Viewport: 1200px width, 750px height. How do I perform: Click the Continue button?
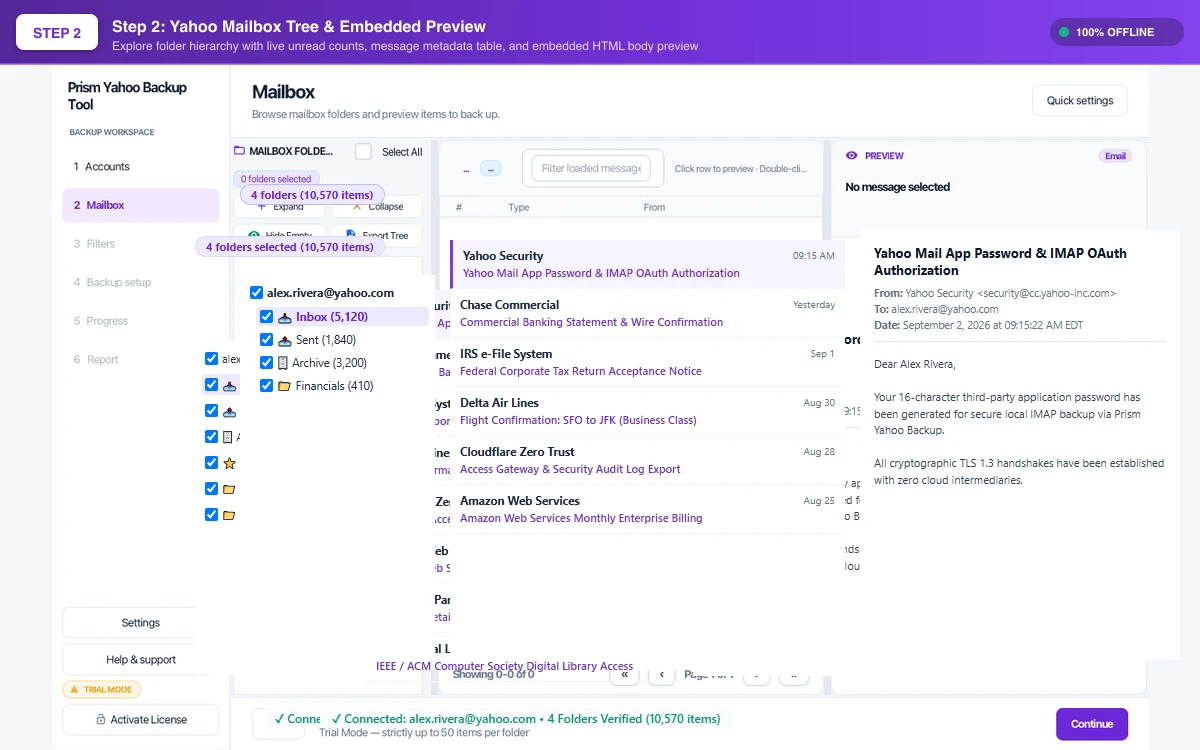pyautogui.click(x=1092, y=724)
